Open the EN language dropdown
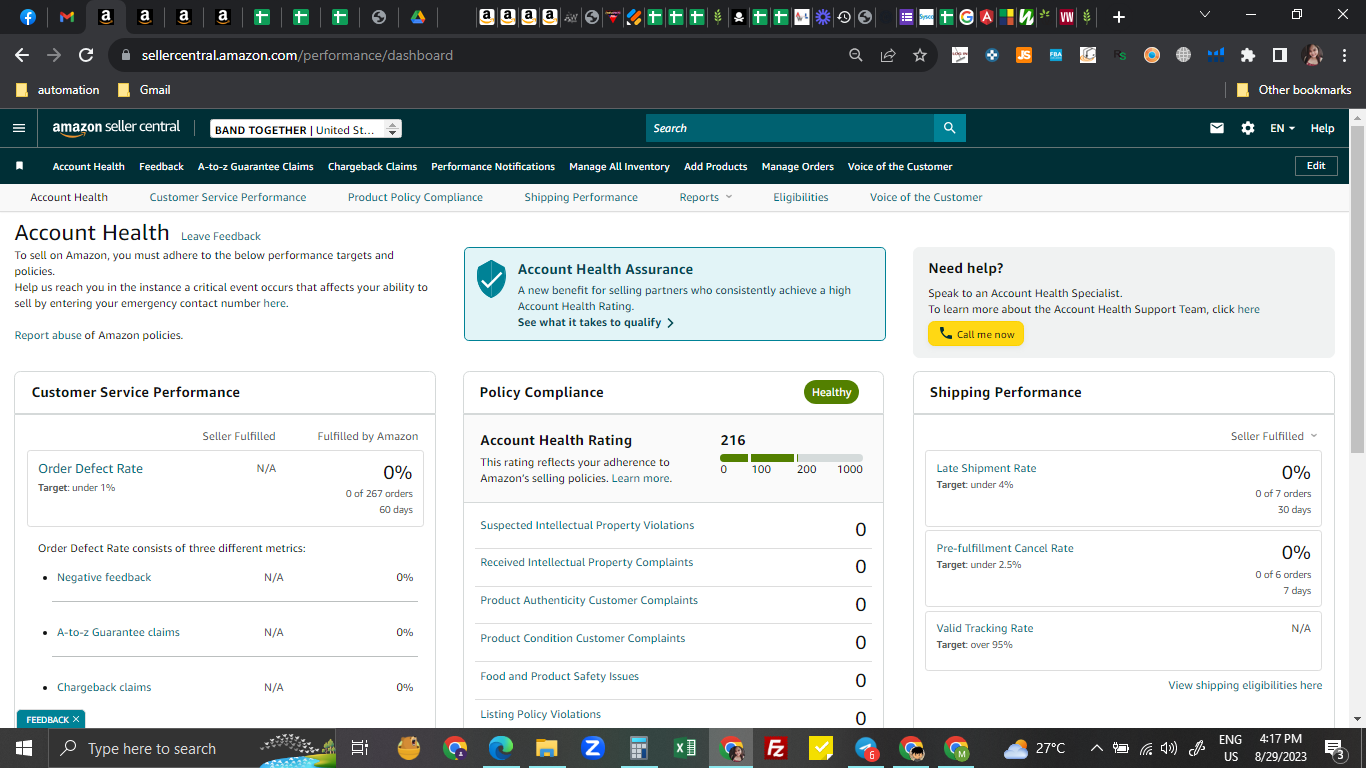1366x768 pixels. point(1282,128)
